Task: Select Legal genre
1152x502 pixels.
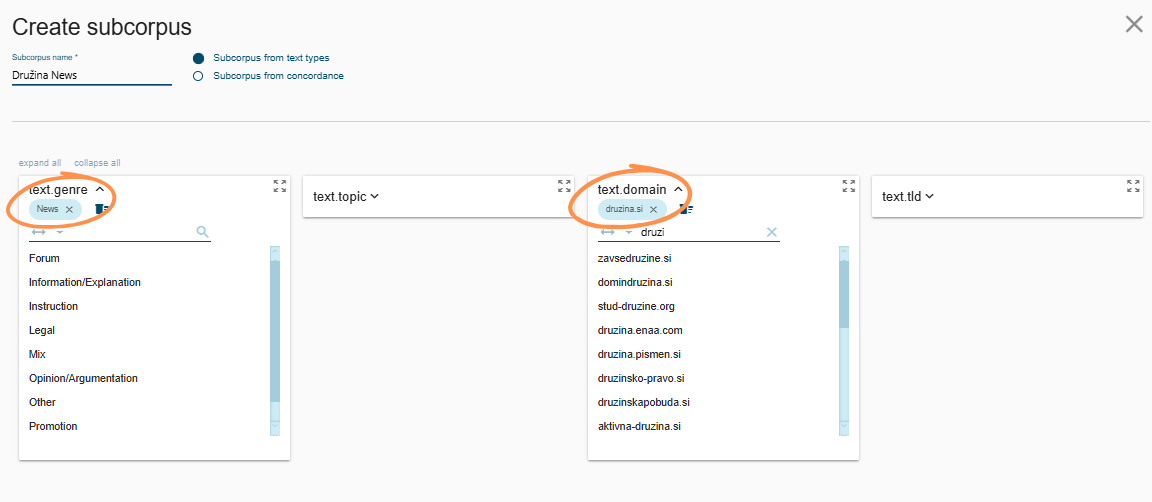Action: coord(42,330)
